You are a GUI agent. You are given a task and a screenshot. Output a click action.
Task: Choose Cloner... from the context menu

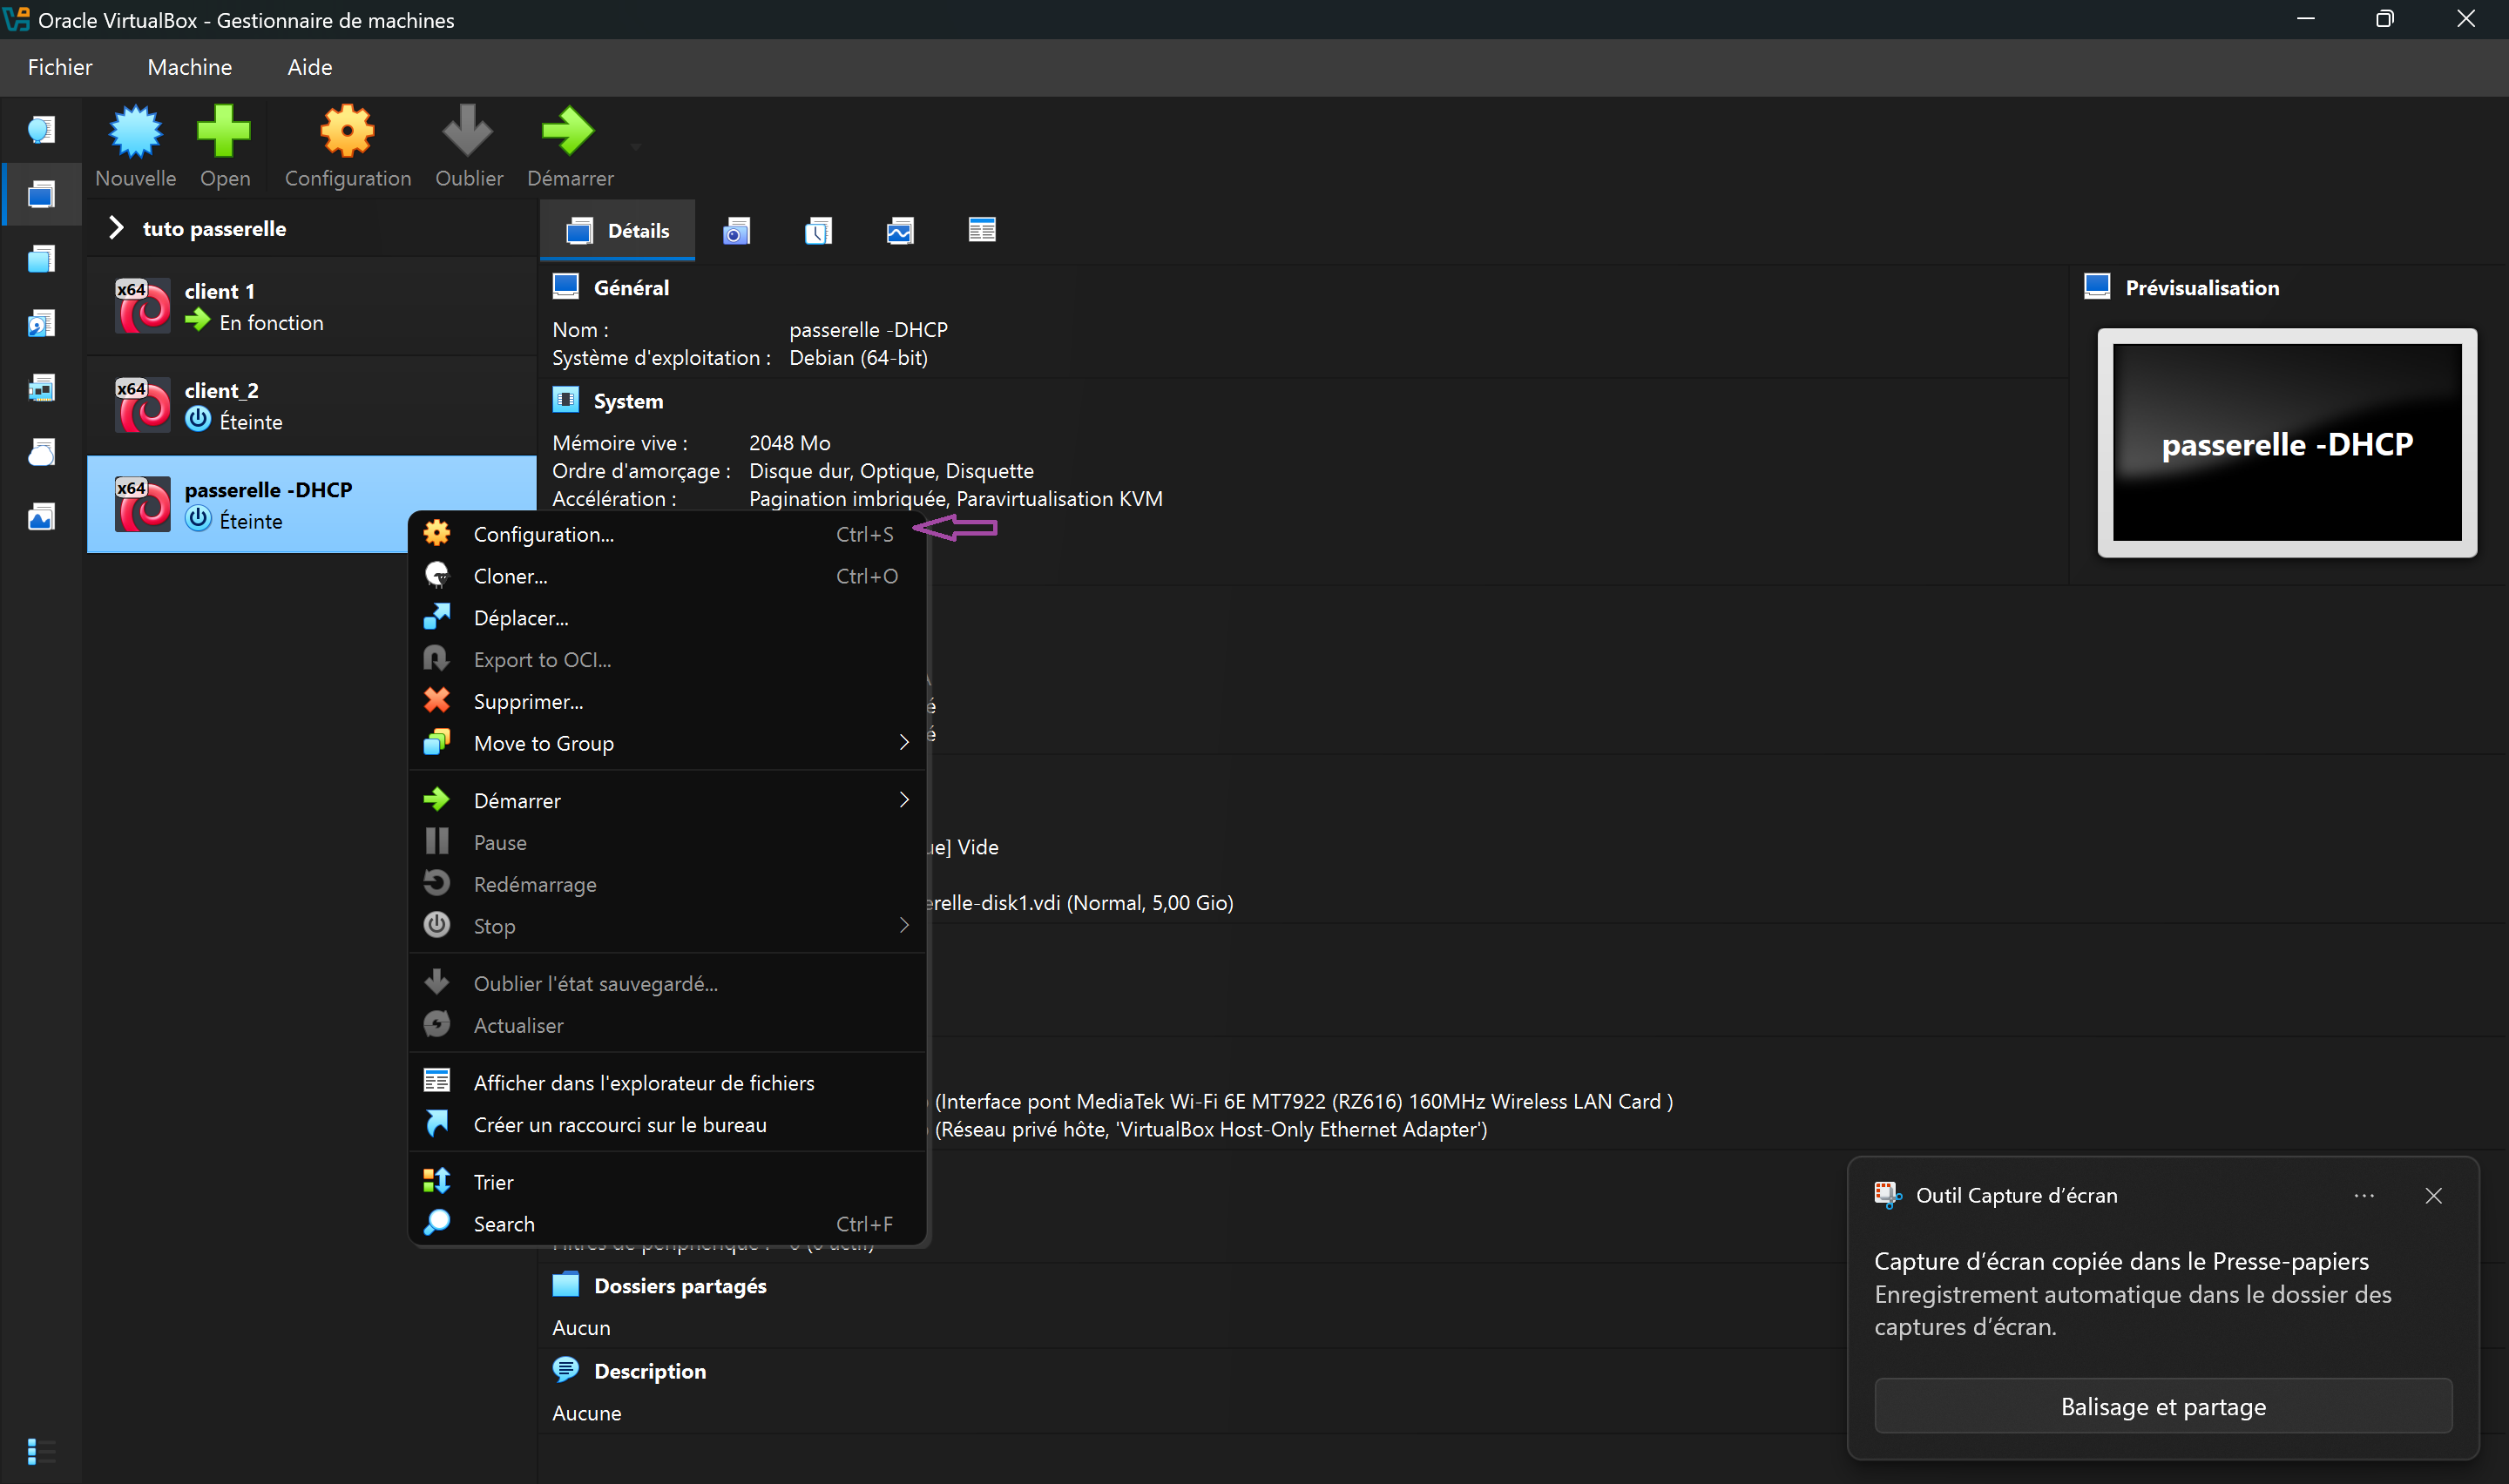coord(511,577)
